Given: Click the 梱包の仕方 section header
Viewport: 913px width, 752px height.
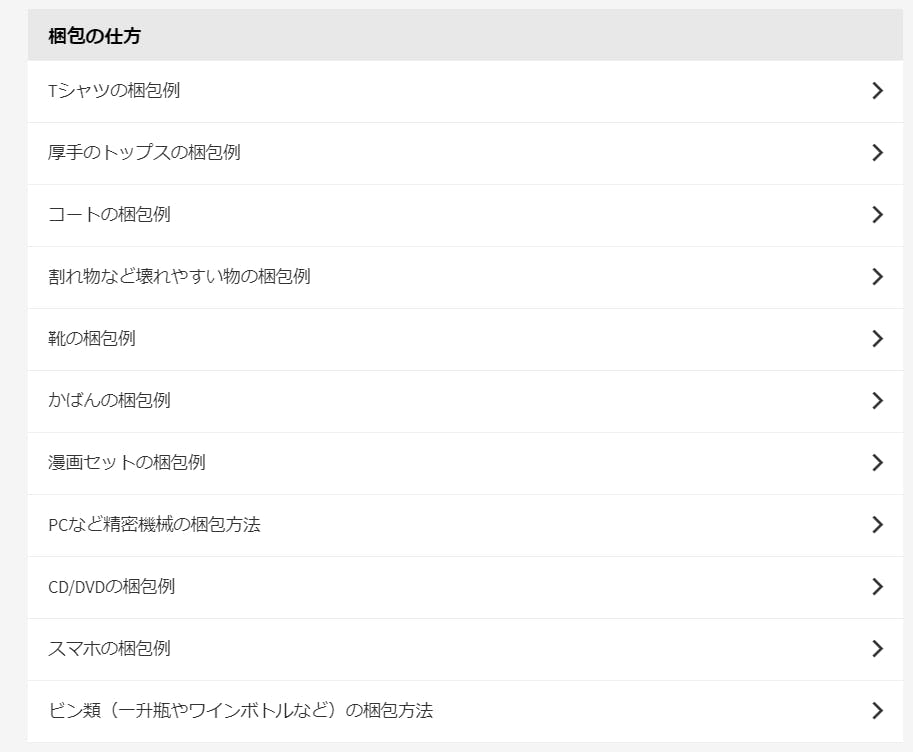Looking at the screenshot, I should (95, 37).
